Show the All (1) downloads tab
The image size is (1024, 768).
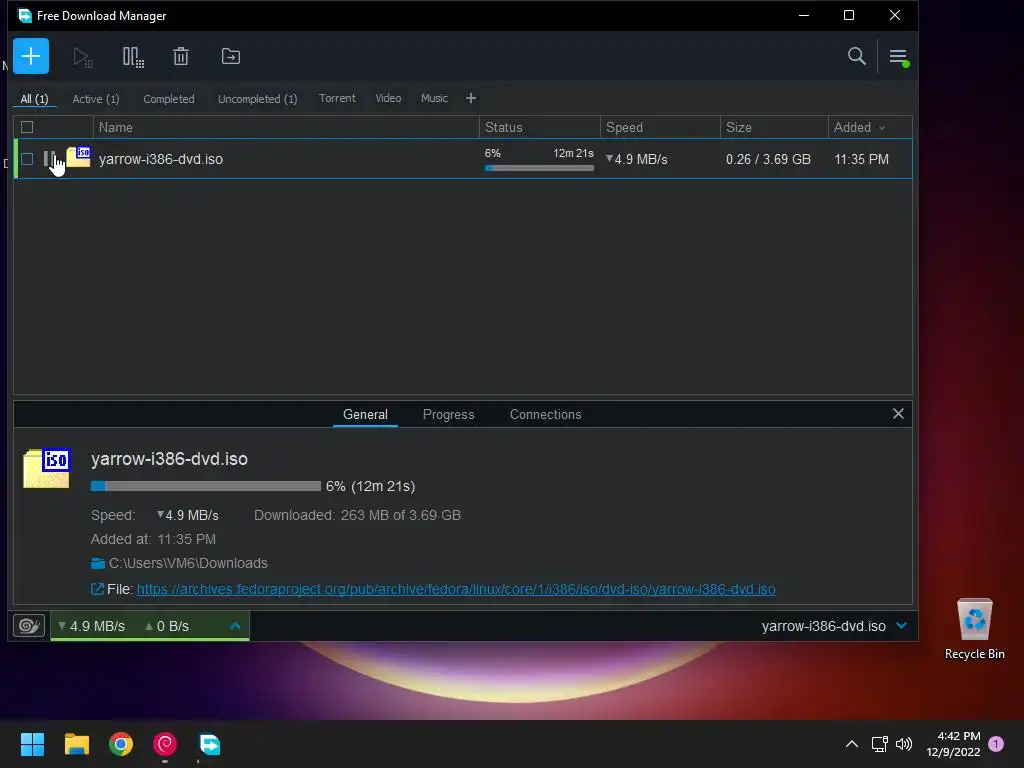click(x=34, y=99)
